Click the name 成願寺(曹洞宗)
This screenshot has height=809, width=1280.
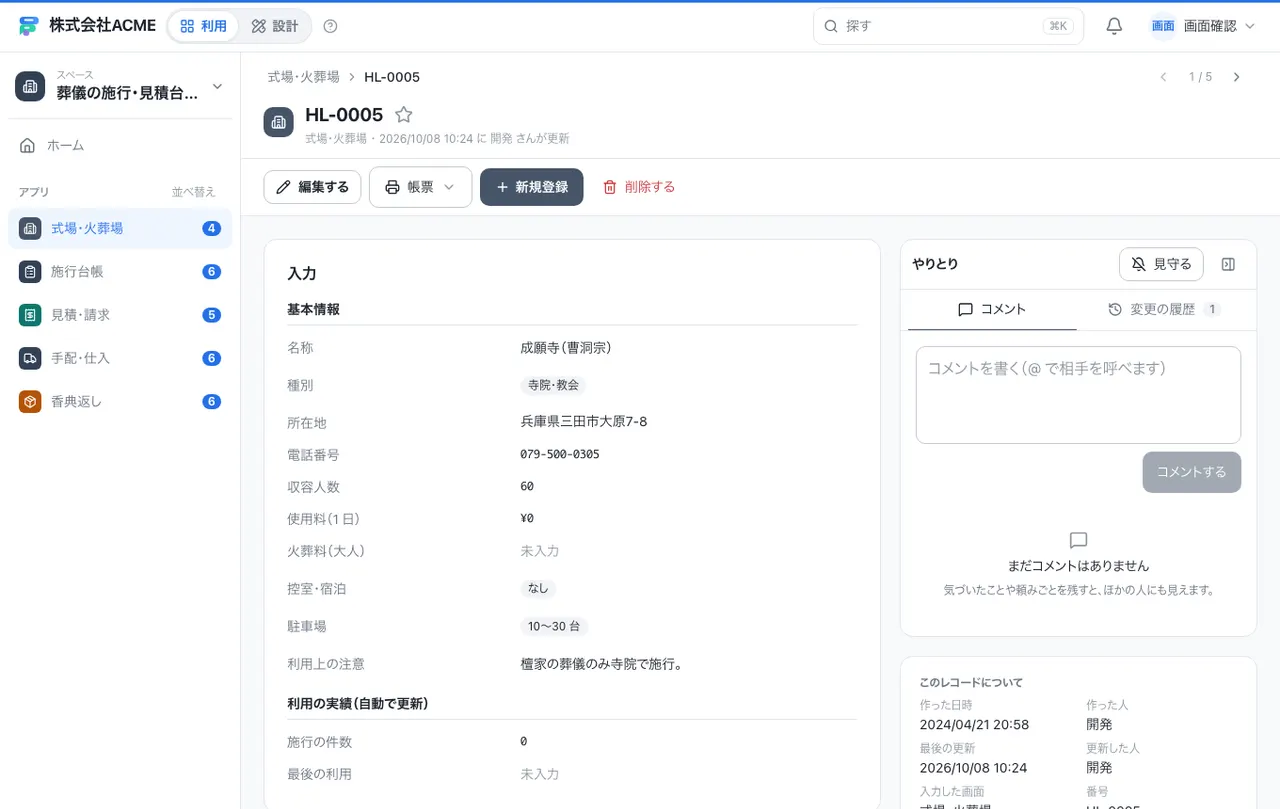566,348
